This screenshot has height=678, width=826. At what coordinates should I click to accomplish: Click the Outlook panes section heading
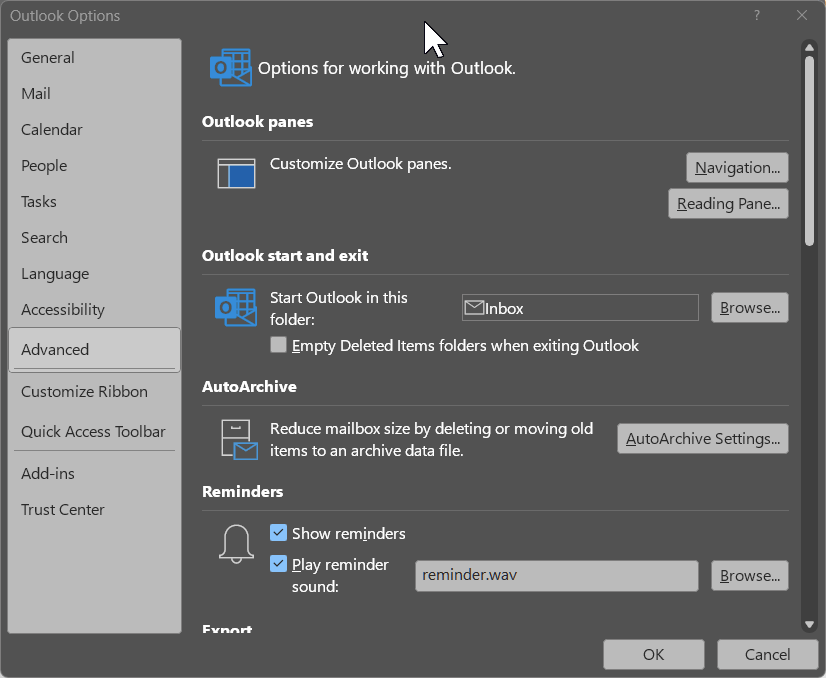pyautogui.click(x=257, y=122)
